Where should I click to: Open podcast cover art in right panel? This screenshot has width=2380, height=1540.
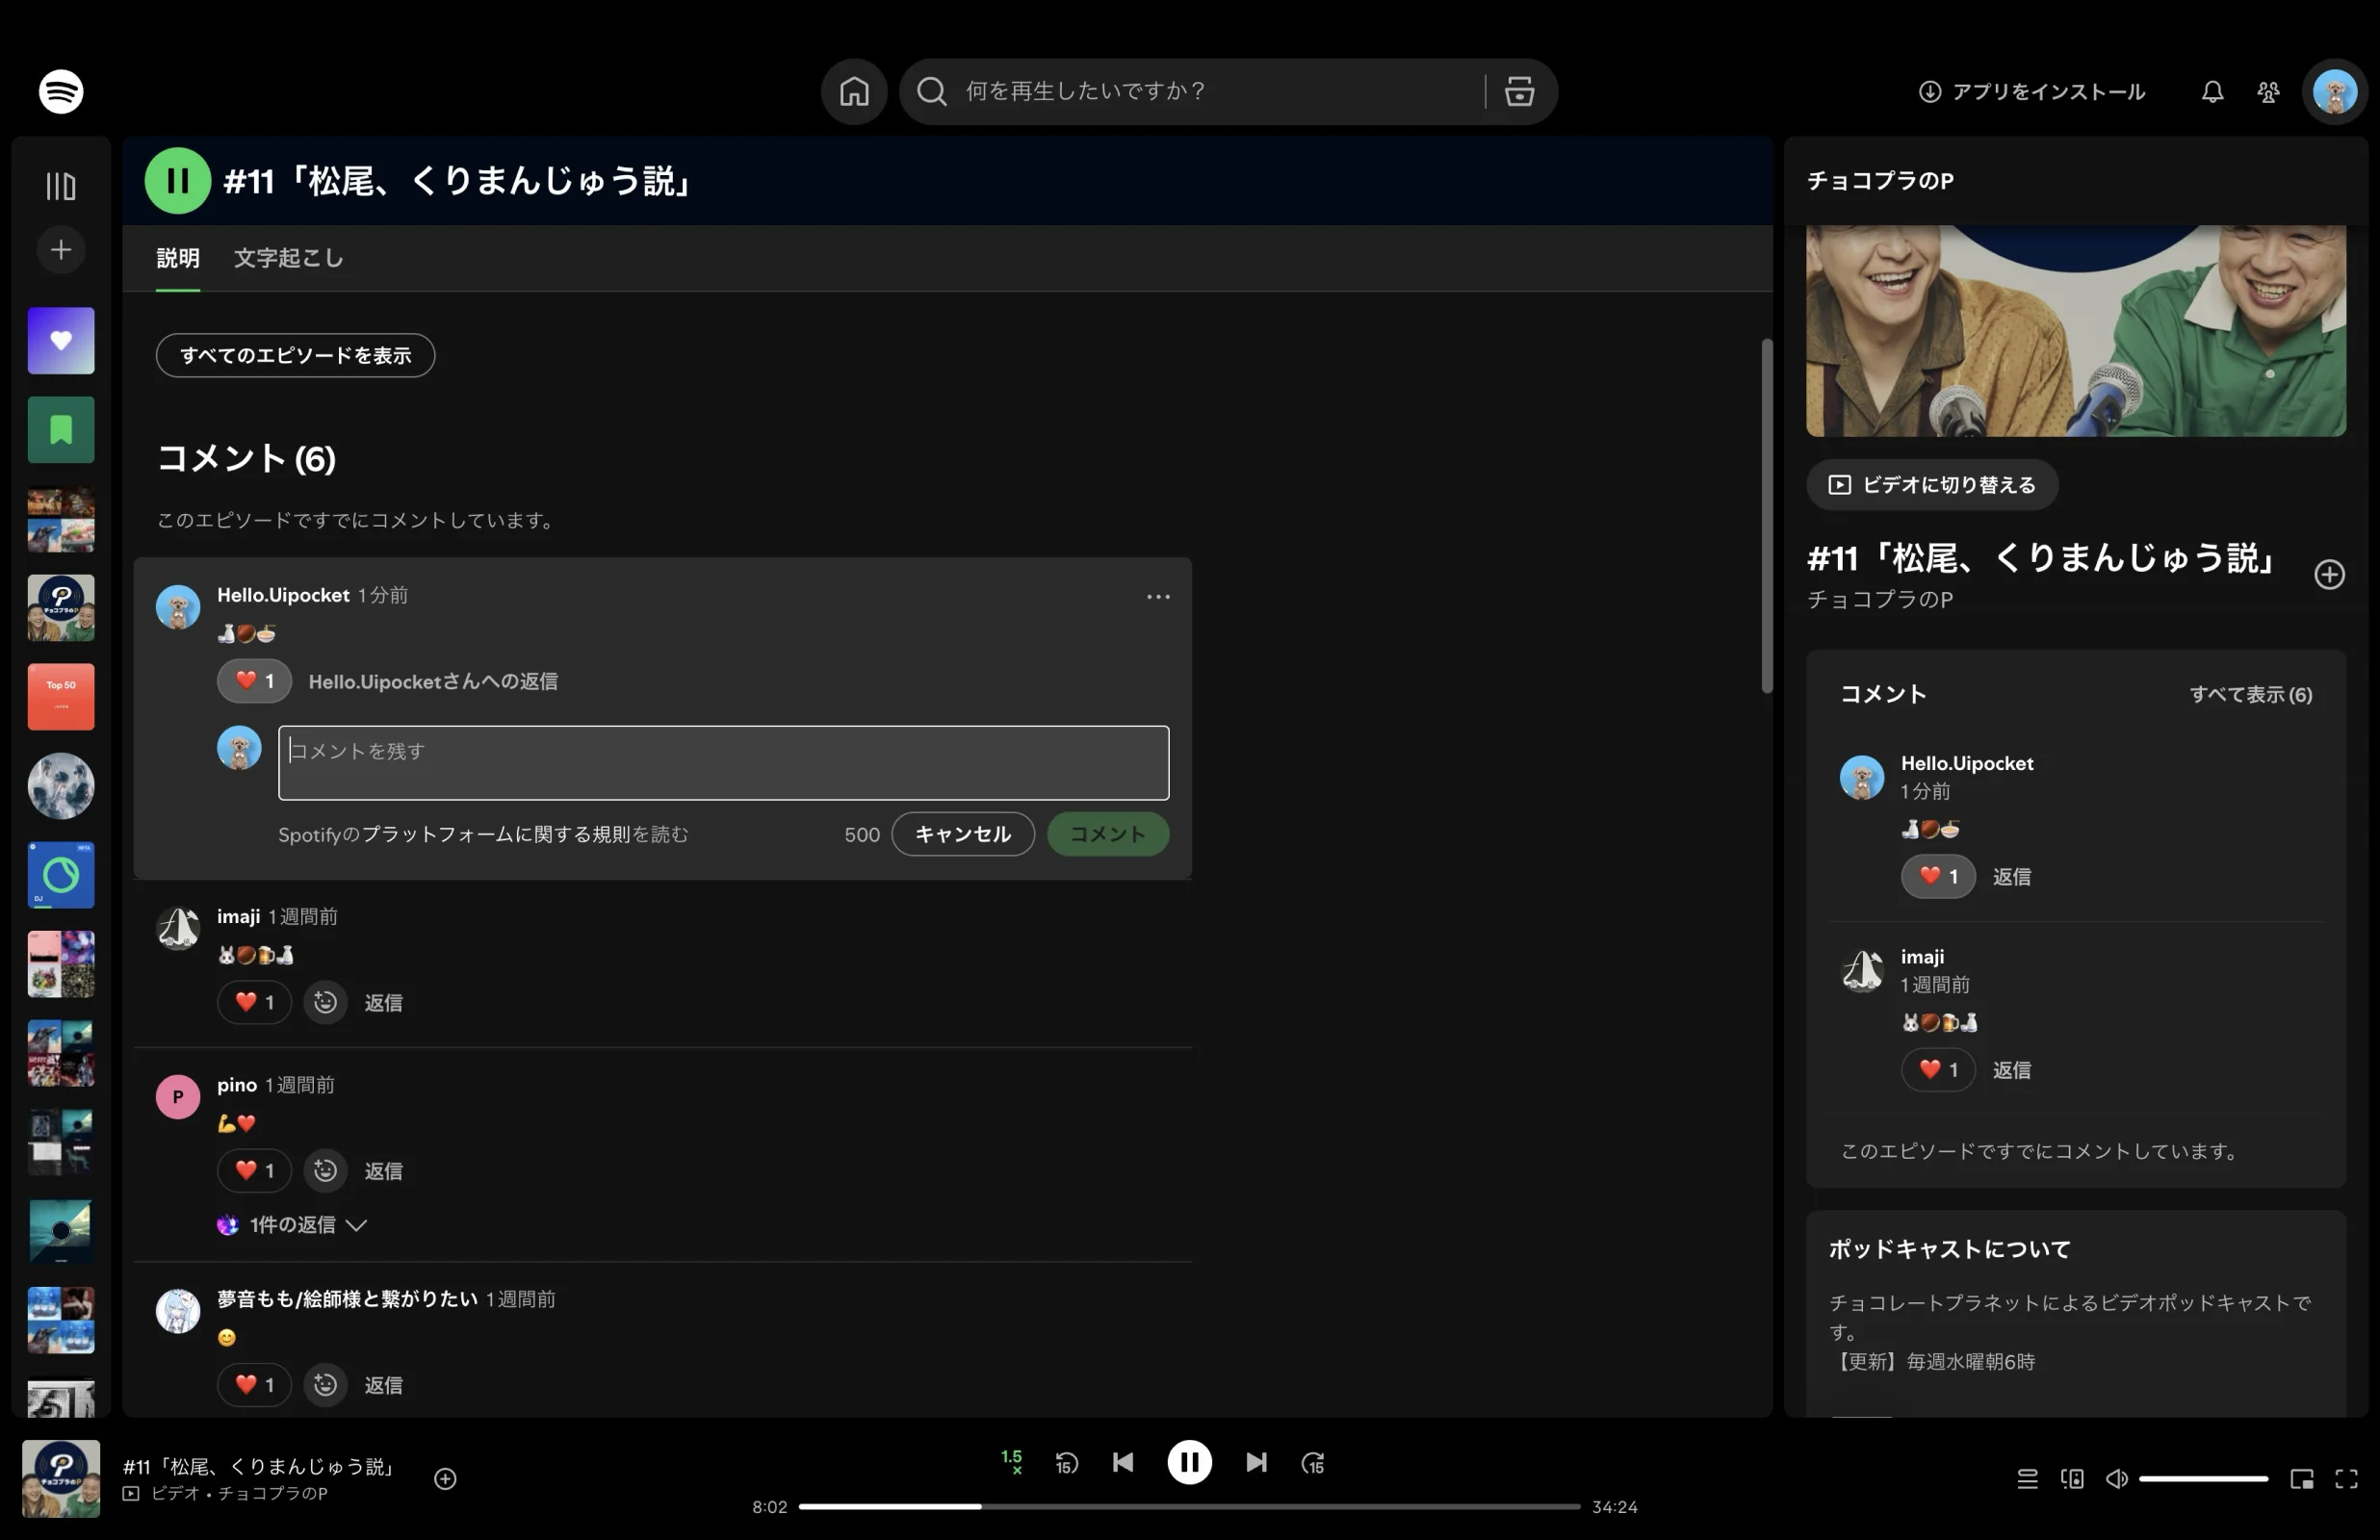tap(2075, 331)
